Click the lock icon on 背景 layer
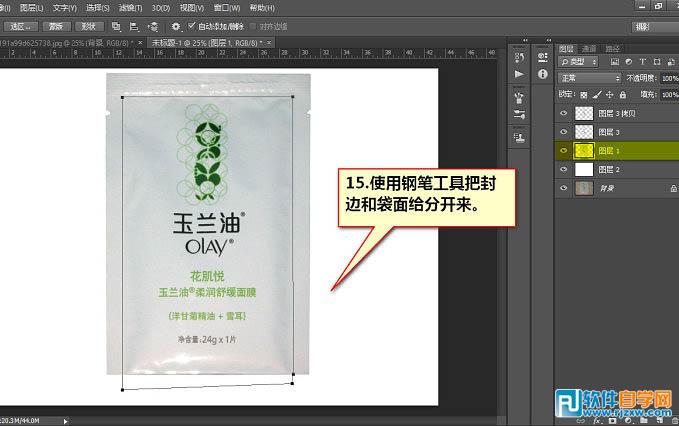 [x=673, y=188]
